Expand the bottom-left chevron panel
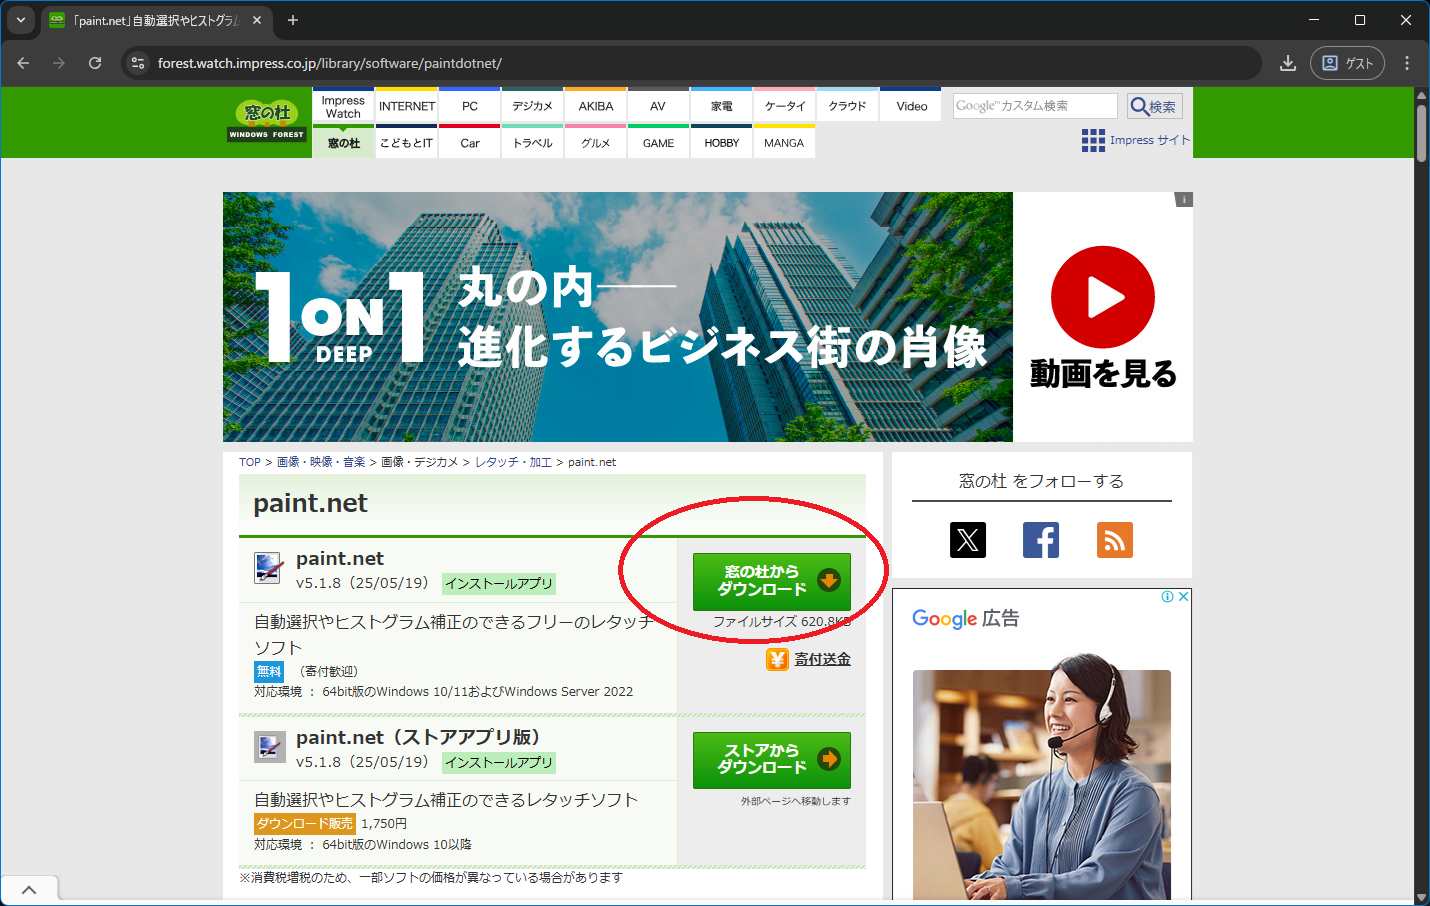The height and width of the screenshot is (906, 1430). (29, 890)
